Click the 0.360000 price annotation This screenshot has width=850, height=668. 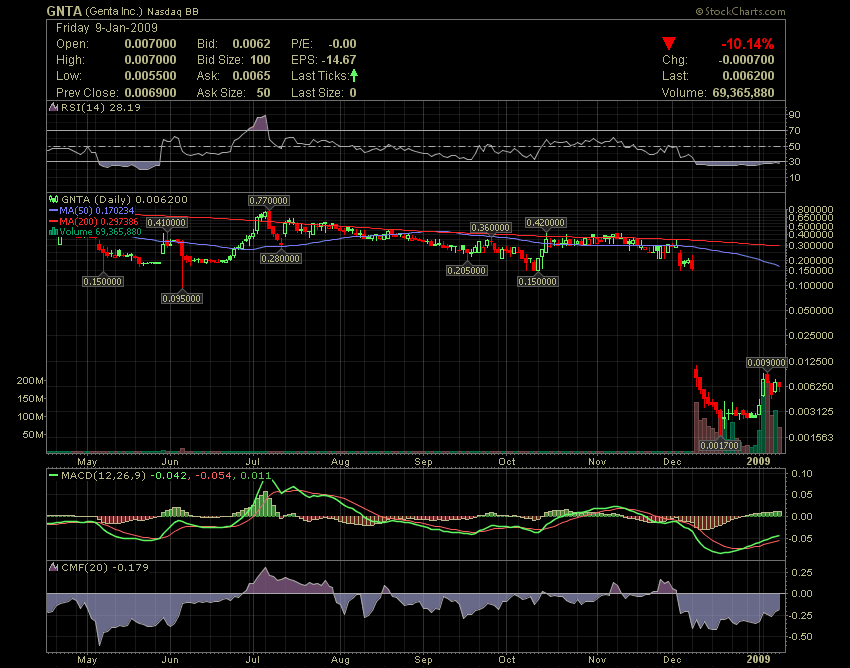[x=490, y=228]
